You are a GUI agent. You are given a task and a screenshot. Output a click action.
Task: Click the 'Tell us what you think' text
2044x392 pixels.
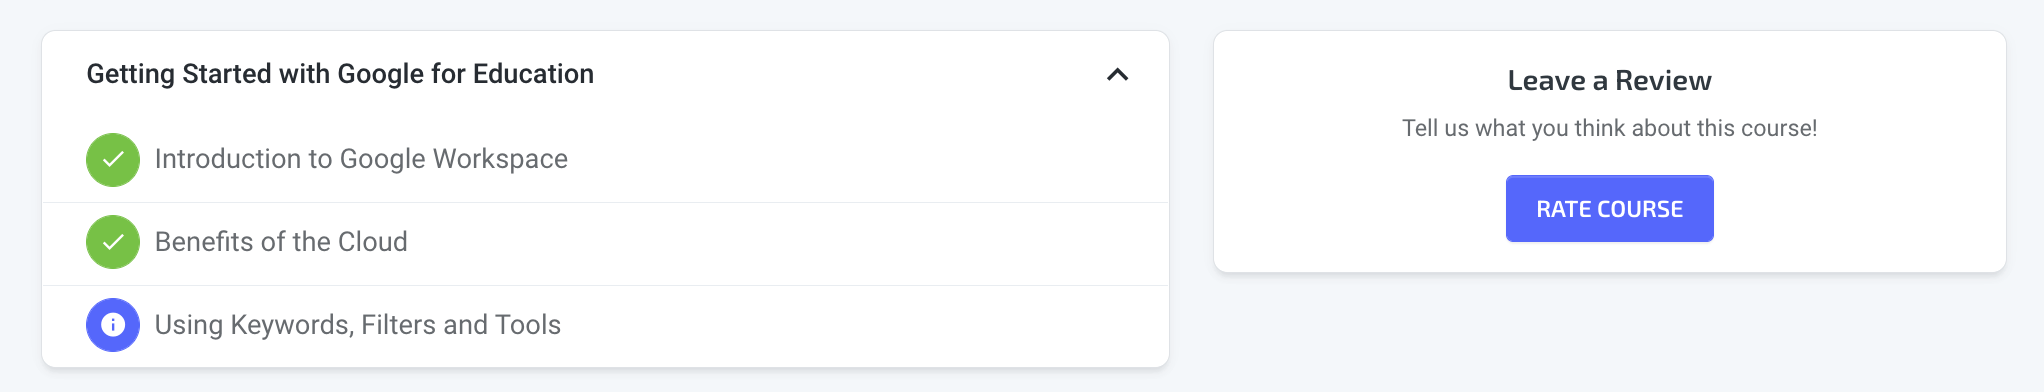pos(1609,128)
